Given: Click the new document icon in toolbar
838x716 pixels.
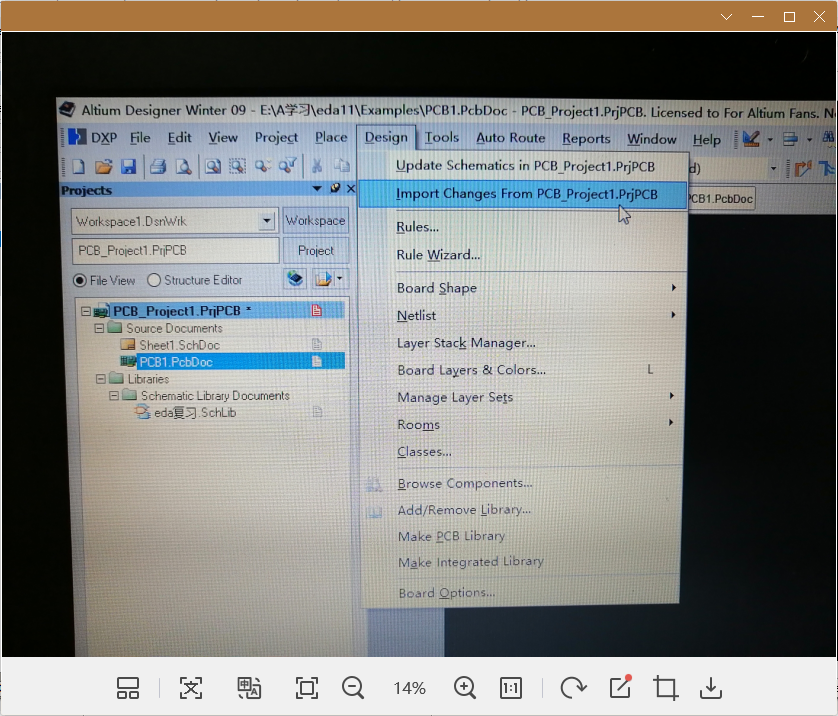Looking at the screenshot, I should [x=78, y=167].
